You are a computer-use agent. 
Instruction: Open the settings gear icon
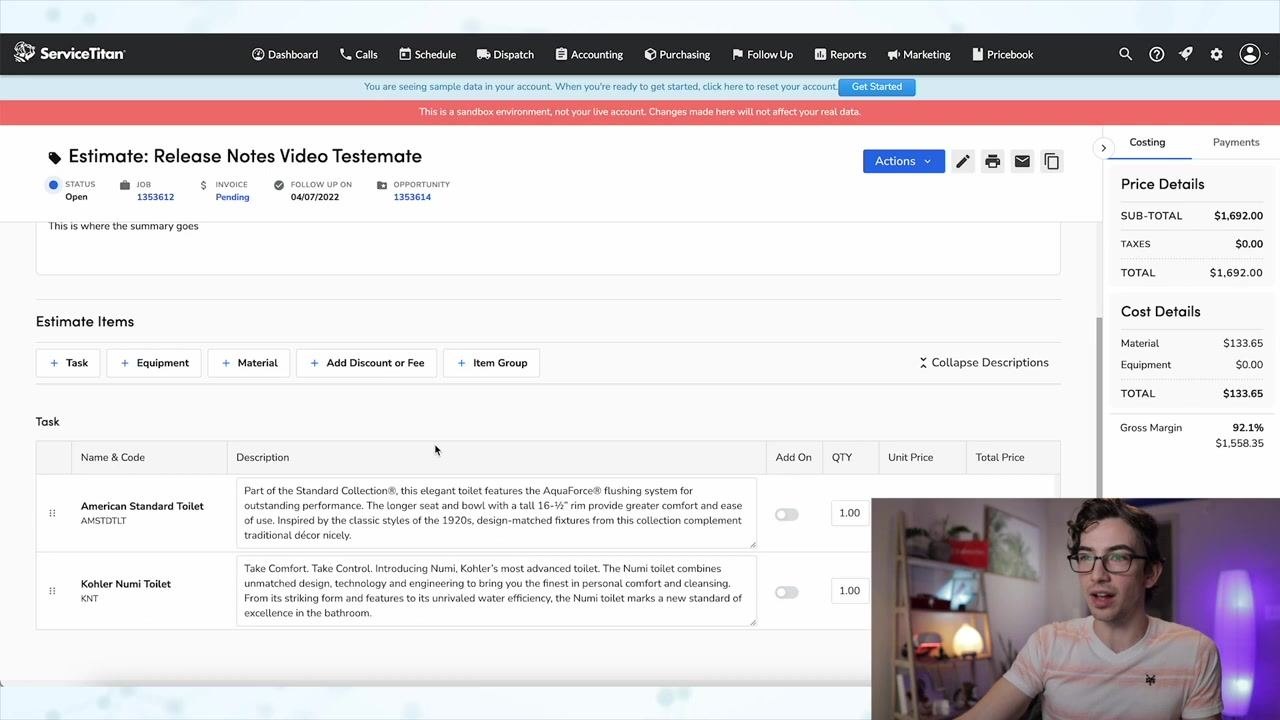(1216, 54)
